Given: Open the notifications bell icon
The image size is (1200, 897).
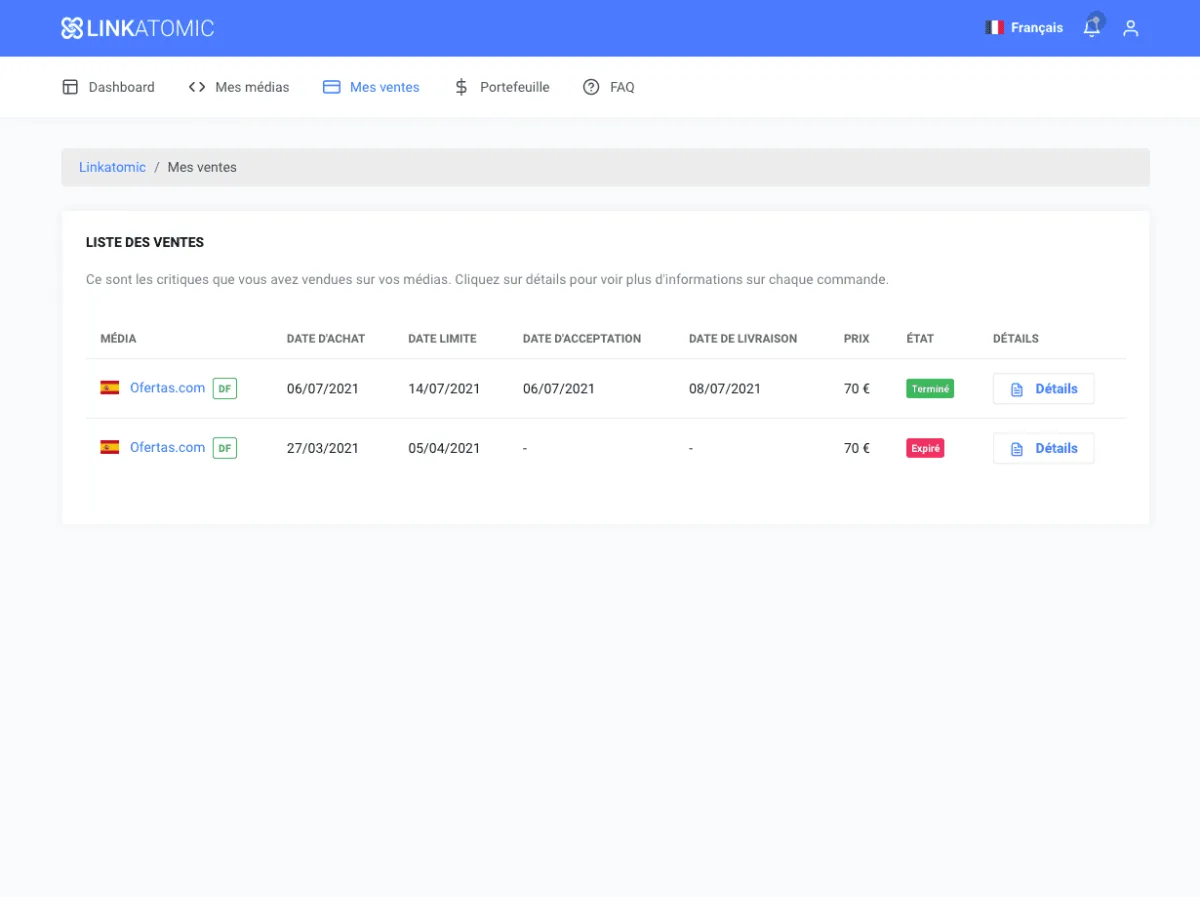Looking at the screenshot, I should pyautogui.click(x=1092, y=28).
